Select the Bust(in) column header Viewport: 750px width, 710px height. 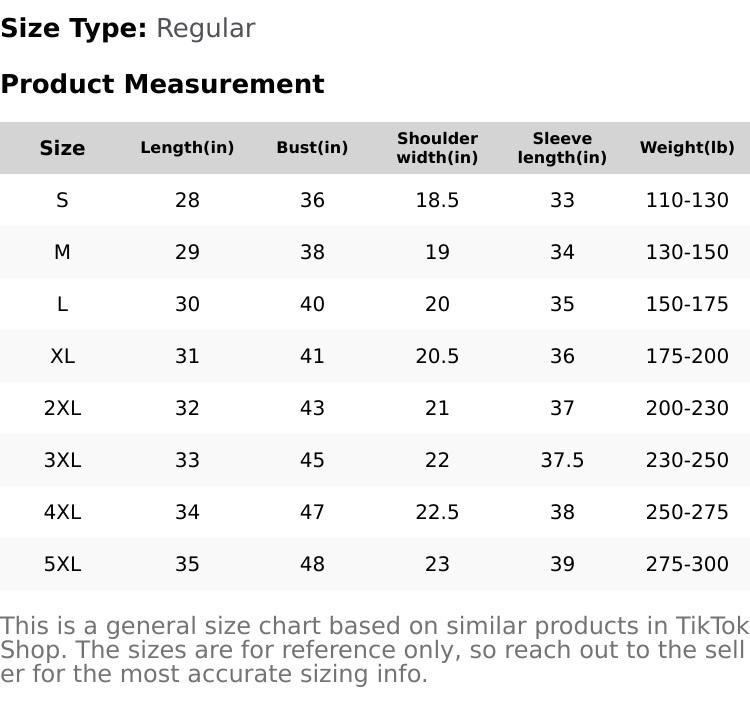312,148
